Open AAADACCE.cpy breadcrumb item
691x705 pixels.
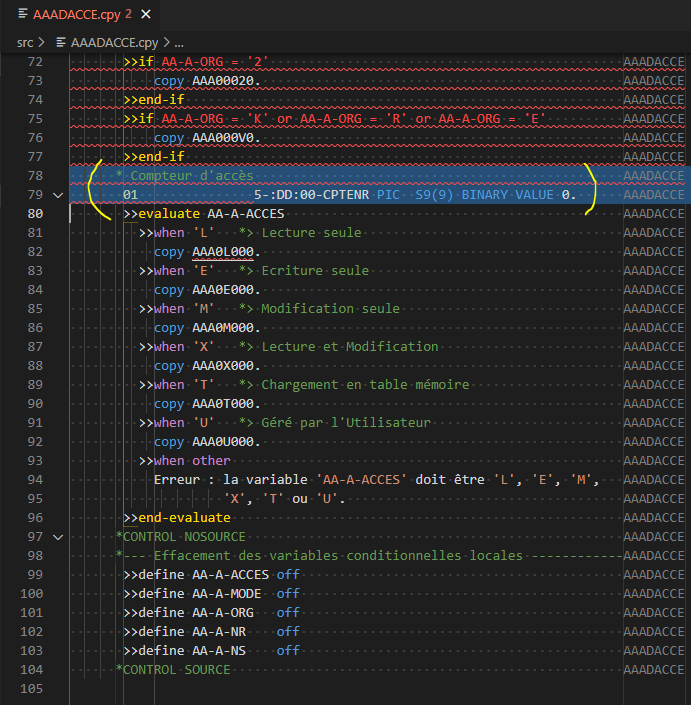[114, 43]
